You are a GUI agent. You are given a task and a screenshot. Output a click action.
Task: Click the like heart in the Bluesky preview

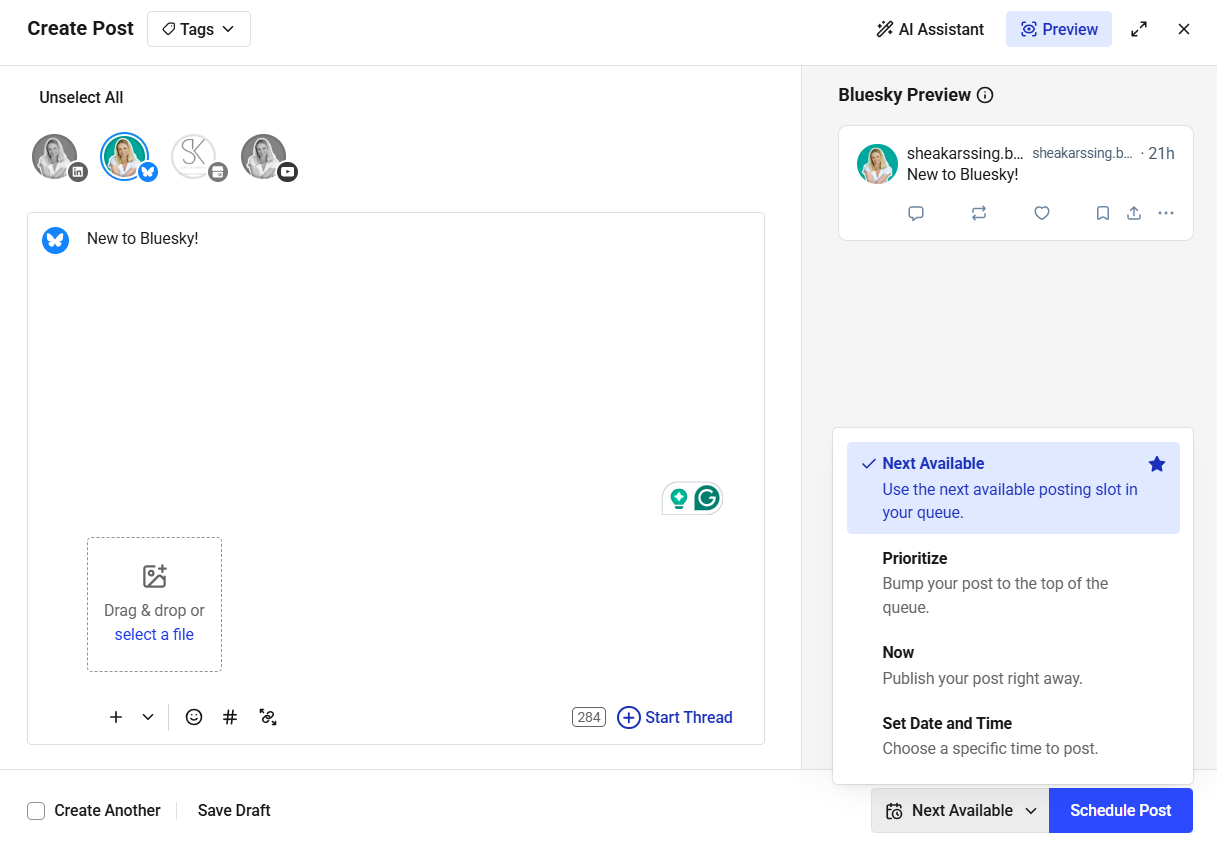pos(1041,213)
